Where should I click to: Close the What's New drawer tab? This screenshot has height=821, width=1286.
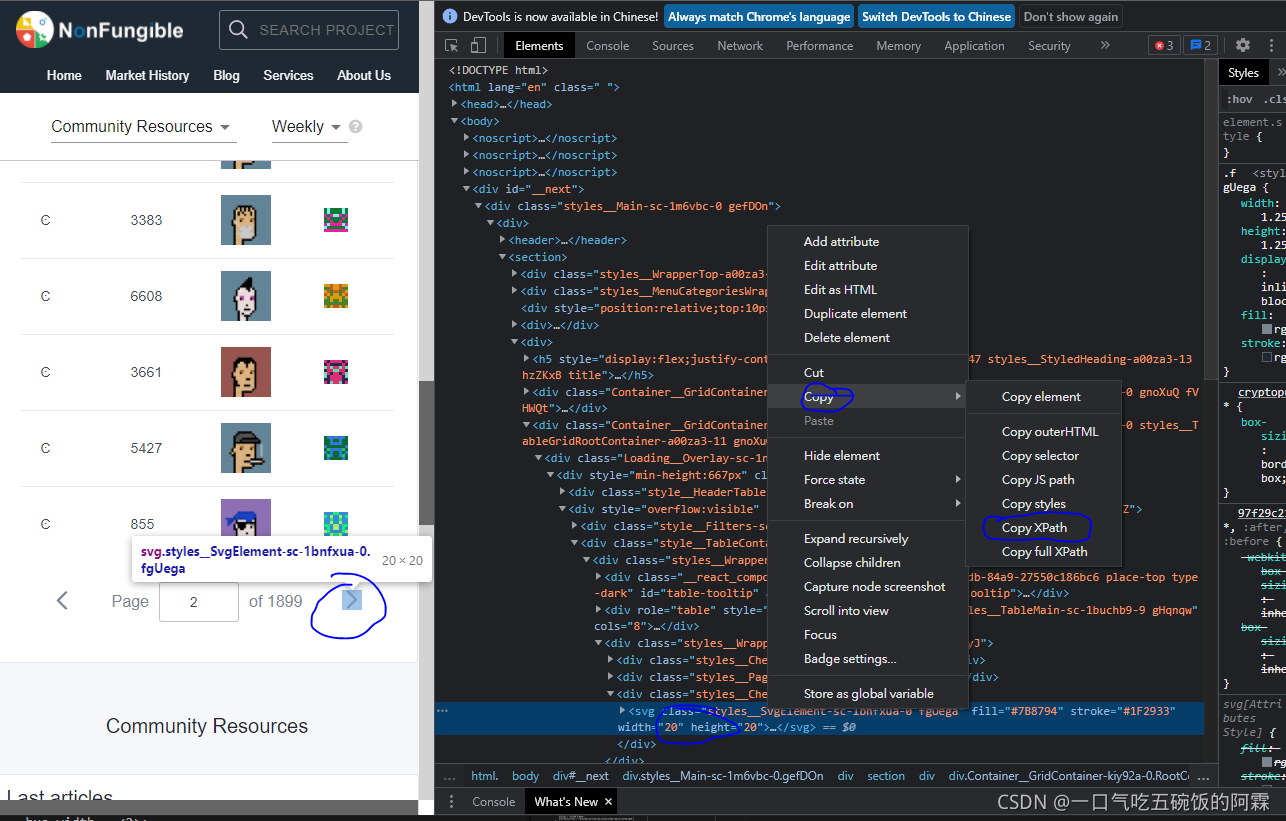coord(608,802)
